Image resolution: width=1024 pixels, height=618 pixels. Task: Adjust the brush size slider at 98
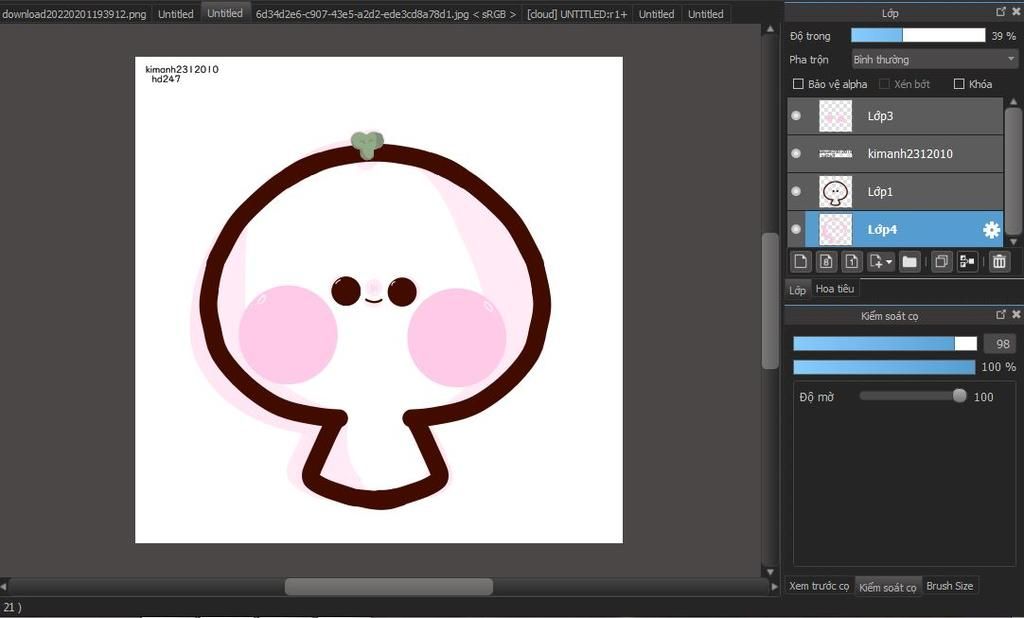[885, 344]
